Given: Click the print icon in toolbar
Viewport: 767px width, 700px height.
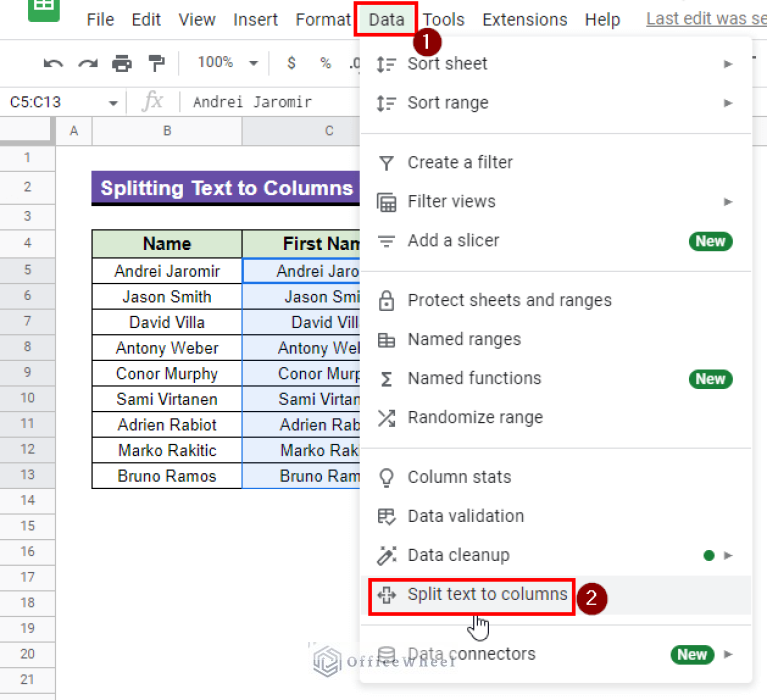Looking at the screenshot, I should click(x=122, y=63).
